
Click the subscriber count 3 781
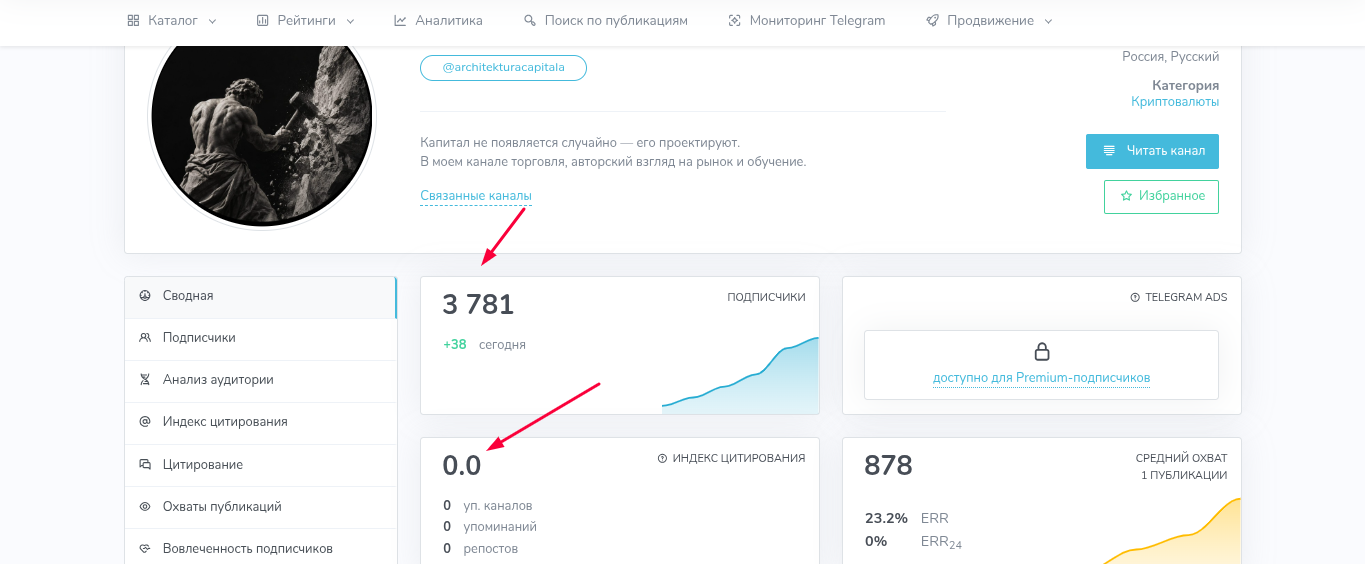pos(478,304)
